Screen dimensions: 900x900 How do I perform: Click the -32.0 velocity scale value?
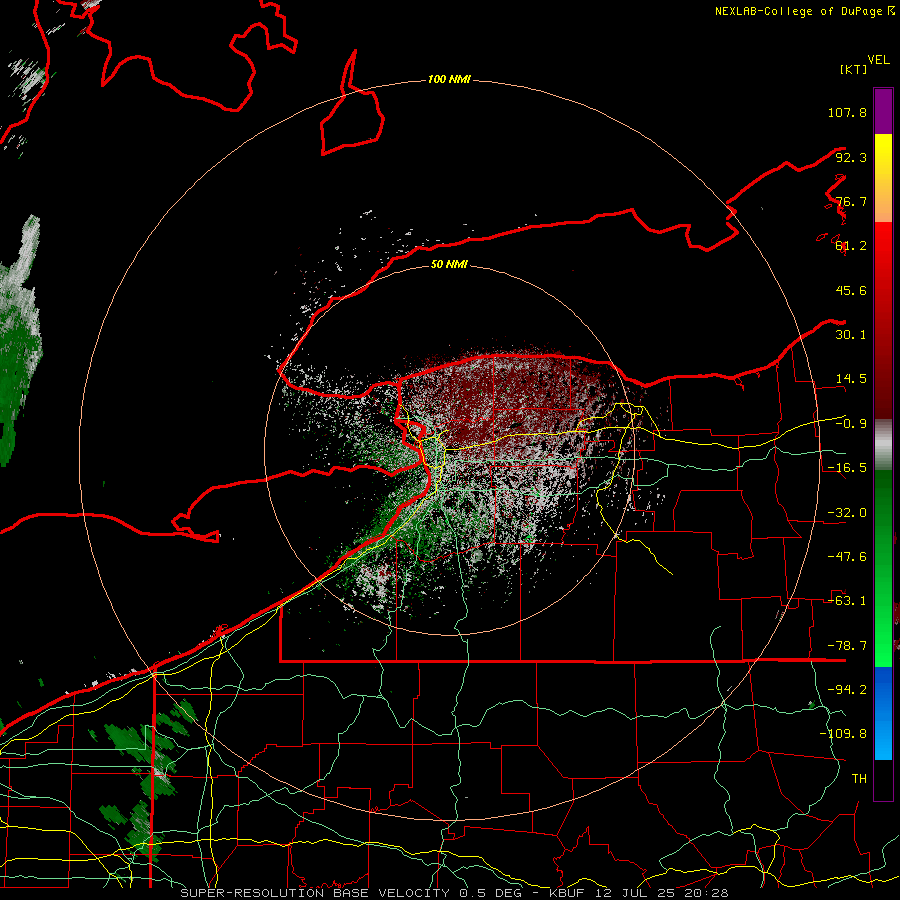point(847,513)
